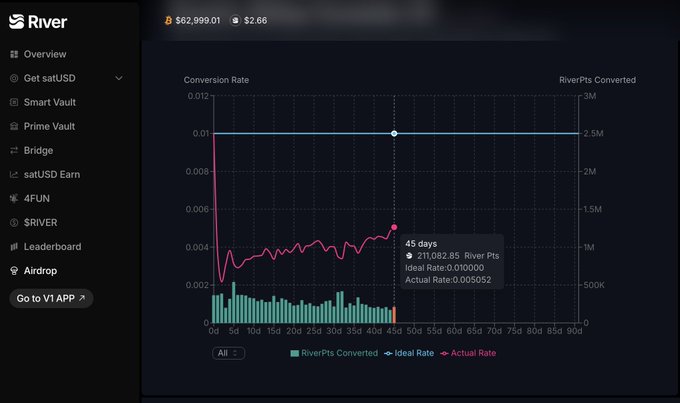680x403 pixels.
Task: Click the 2.5M right axis label
Action: click(593, 134)
